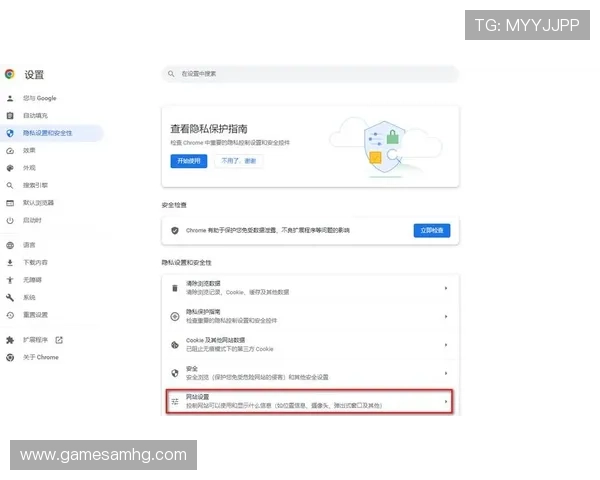Open 扩展程序 puzzle piece icon
This screenshot has height=480, width=600.
click(x=10, y=340)
